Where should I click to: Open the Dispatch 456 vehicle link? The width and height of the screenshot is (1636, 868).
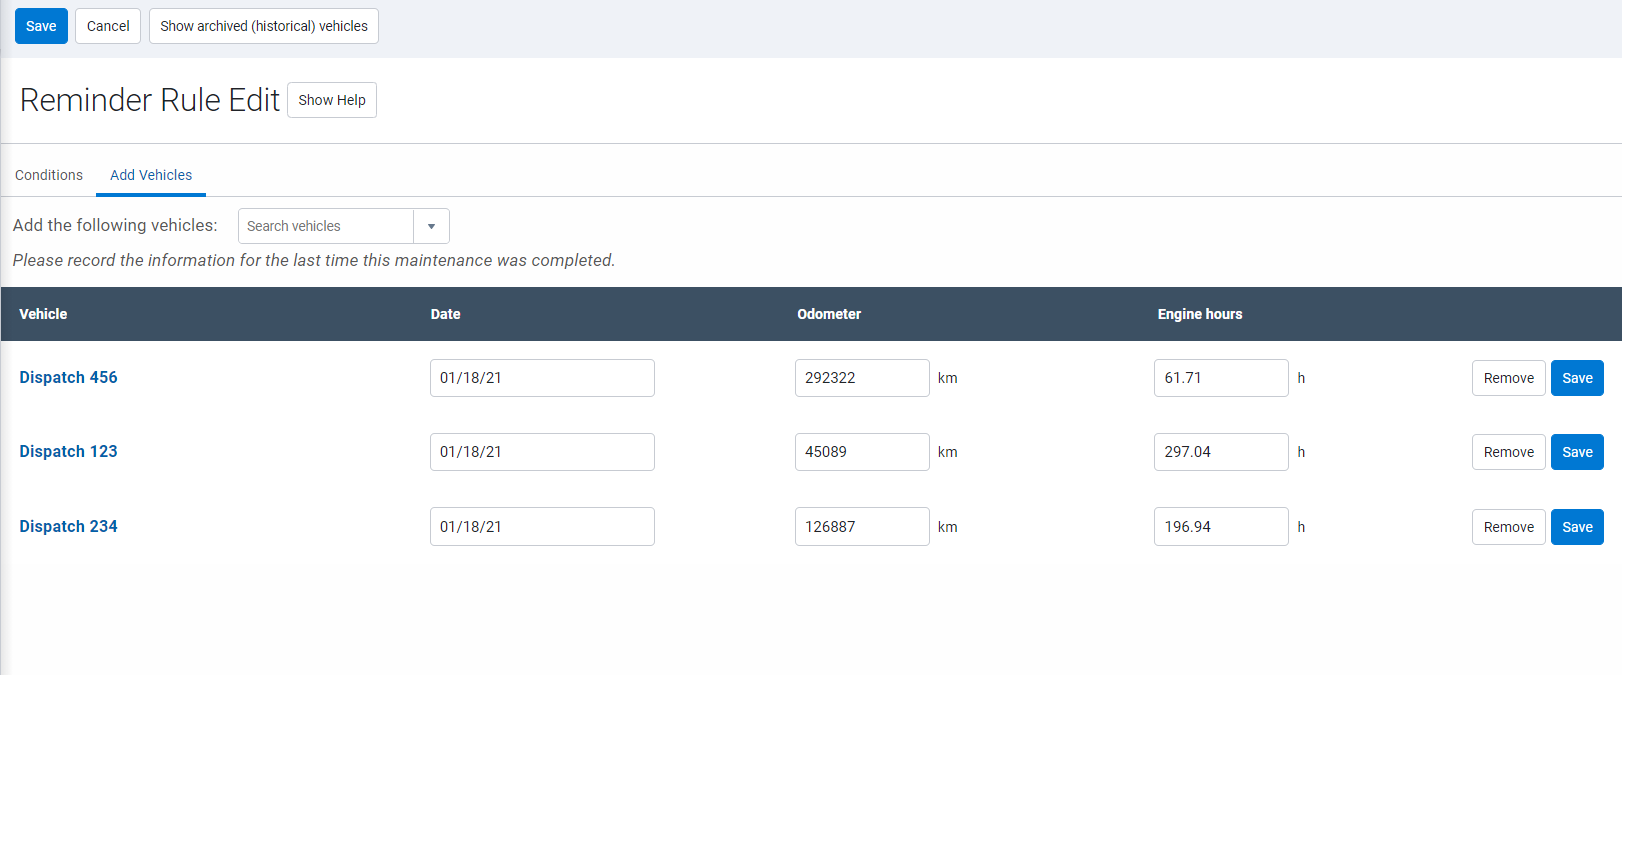click(x=68, y=377)
